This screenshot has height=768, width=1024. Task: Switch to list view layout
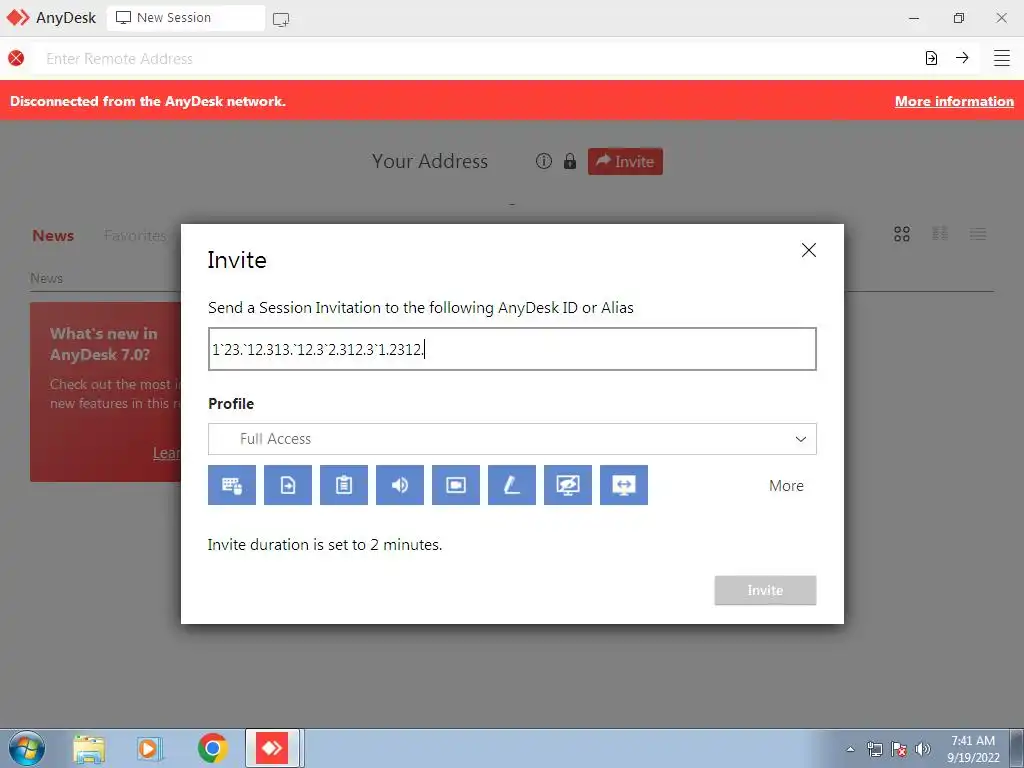coord(978,234)
